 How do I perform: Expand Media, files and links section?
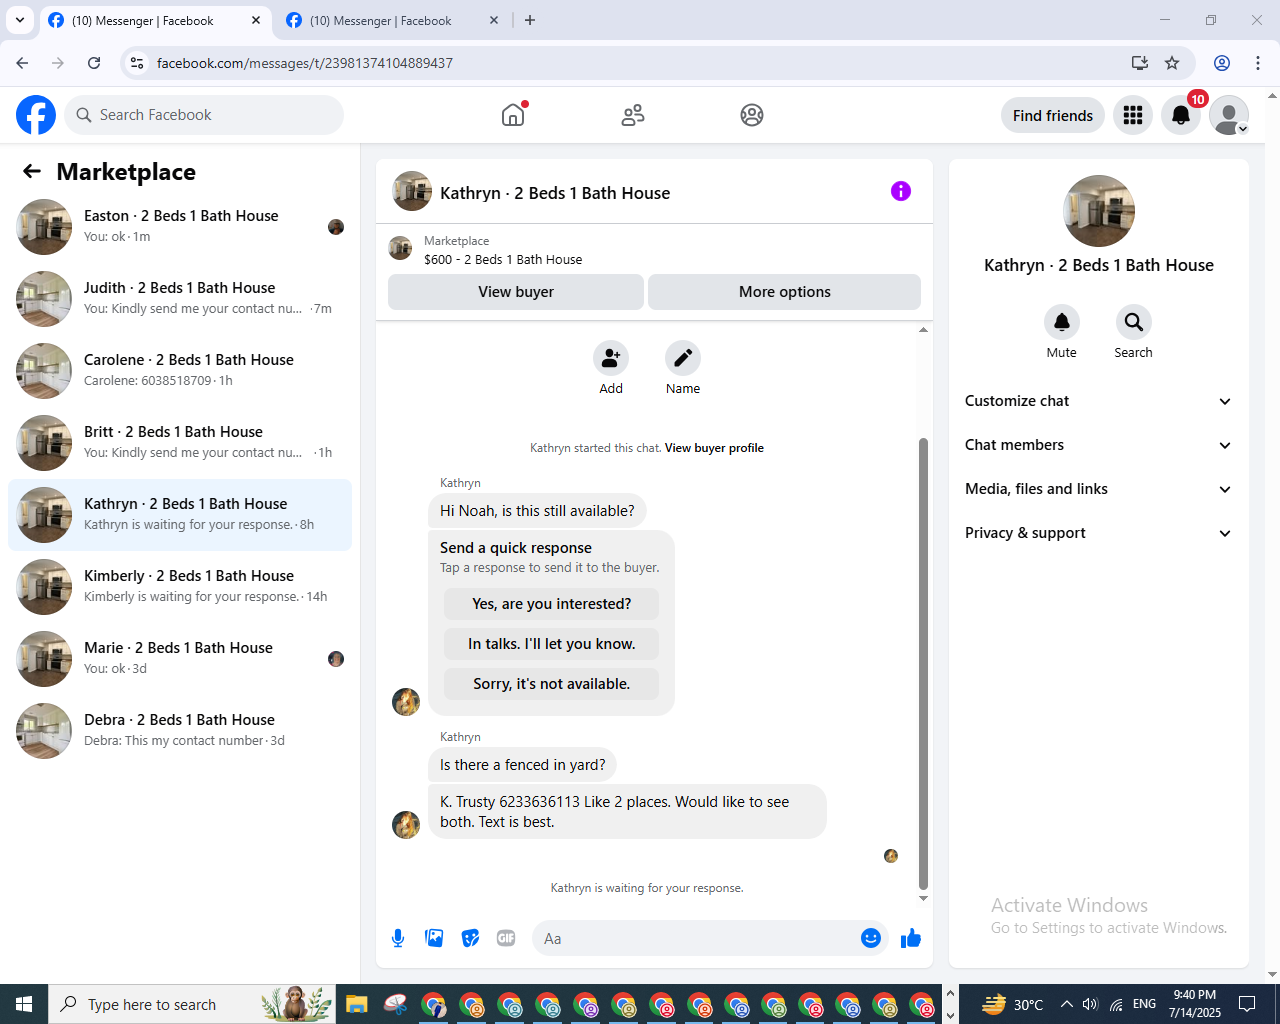coord(1098,489)
